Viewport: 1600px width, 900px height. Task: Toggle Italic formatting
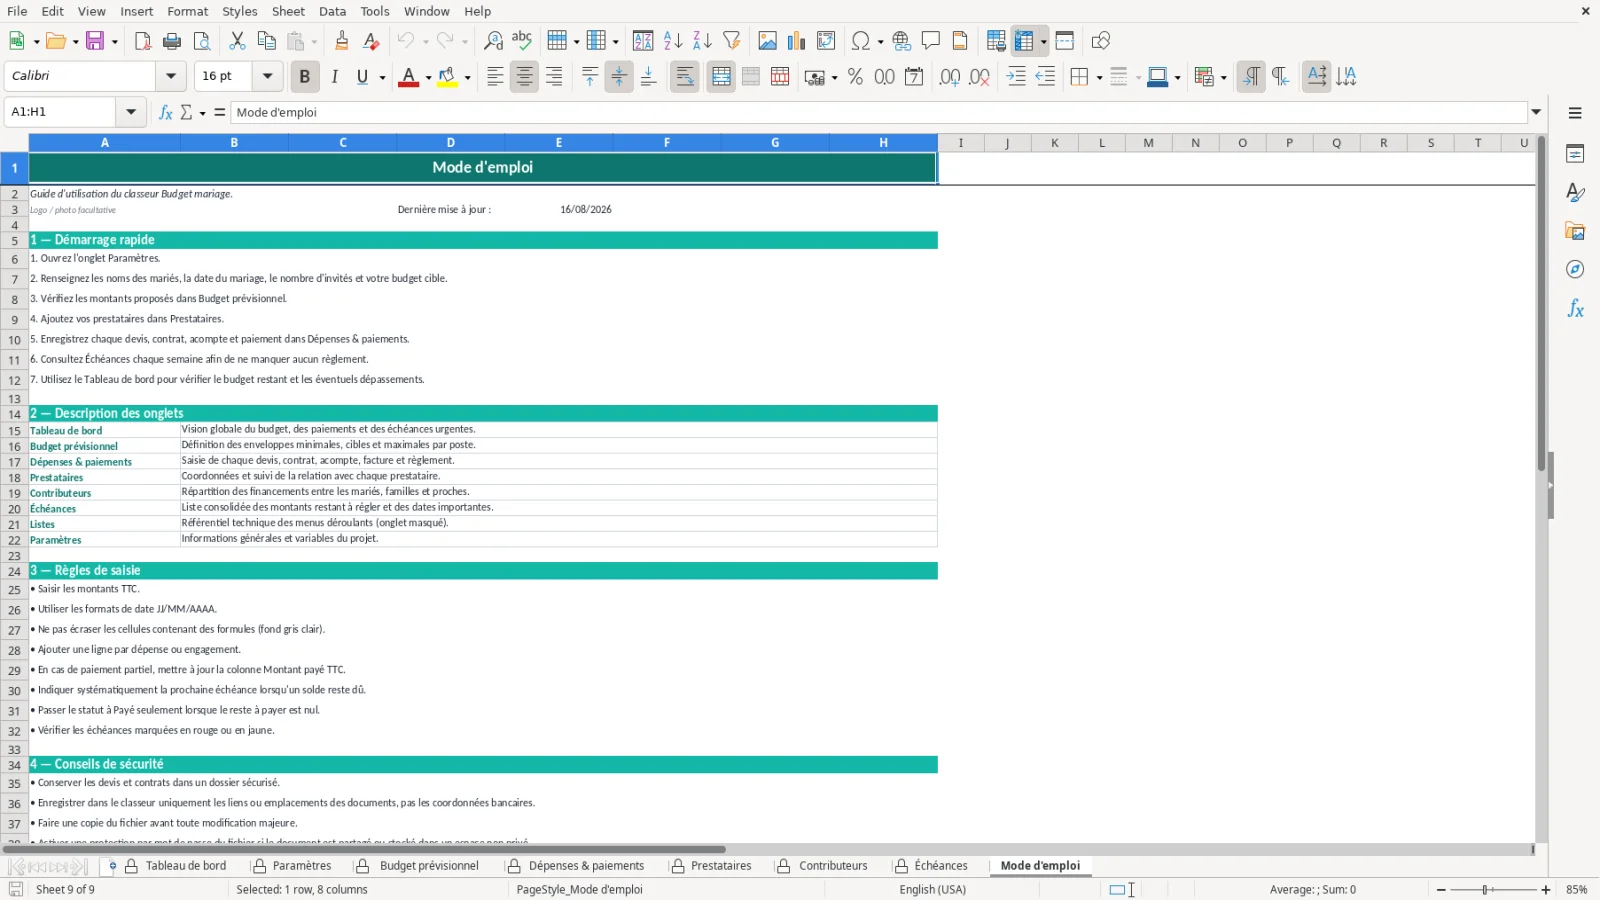[x=334, y=76]
